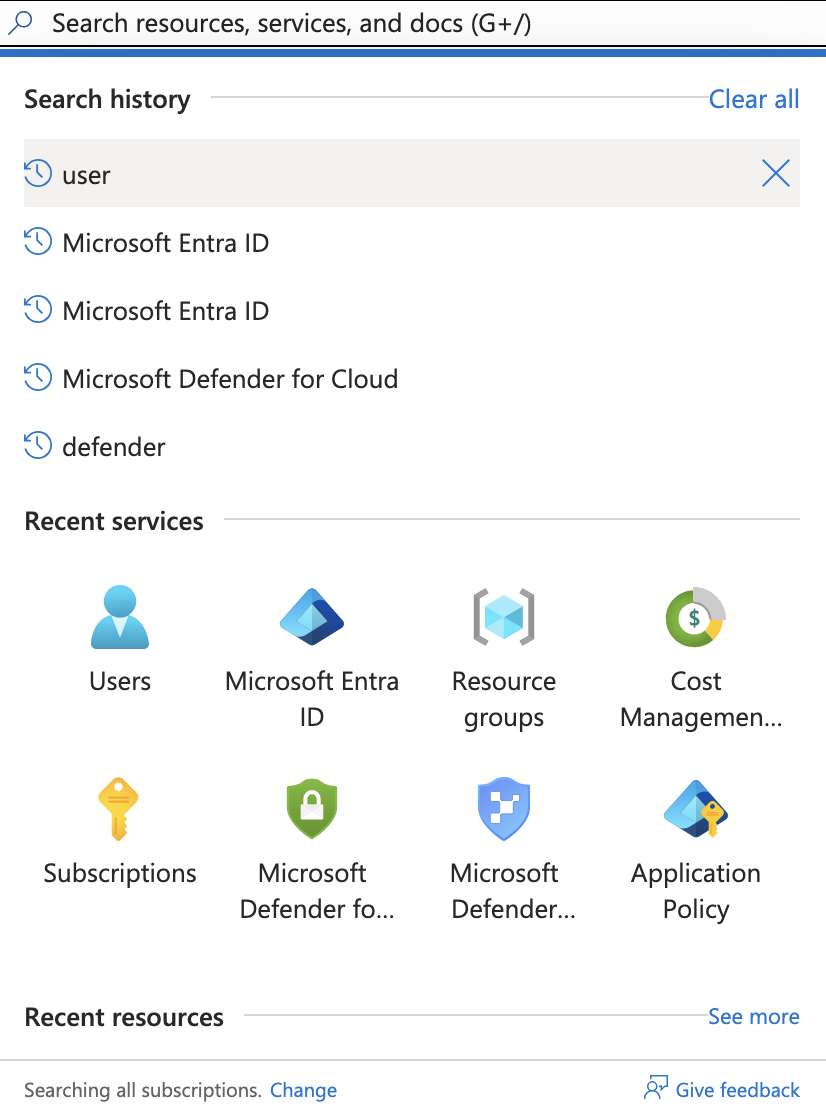Click the 'Subscriptions' label
Viewport: 826px width, 1108px height.
[120, 873]
